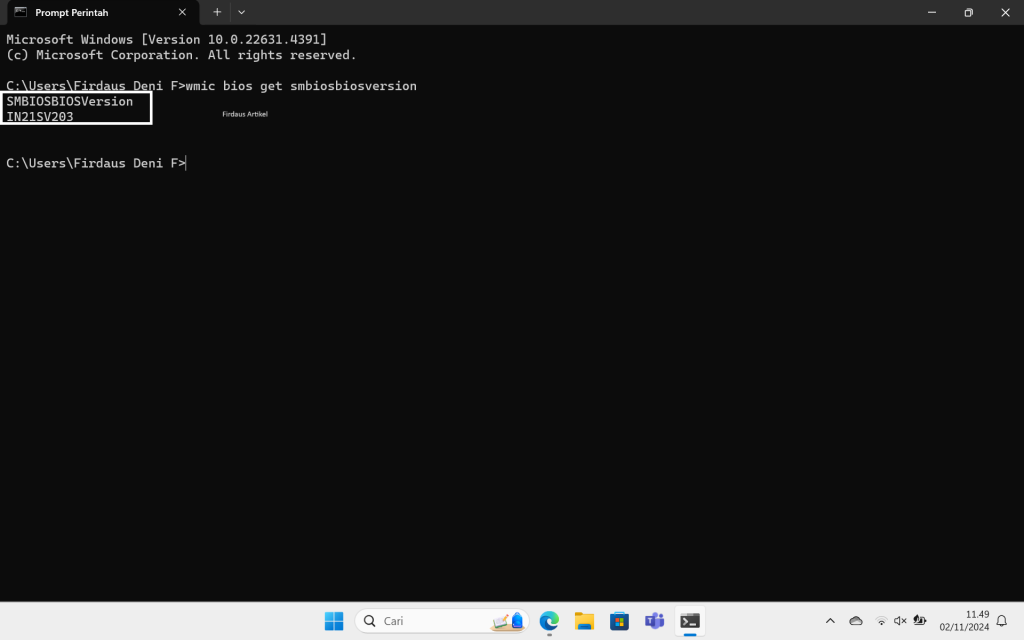
Task: Click the muted speaker volume icon
Action: click(900, 621)
